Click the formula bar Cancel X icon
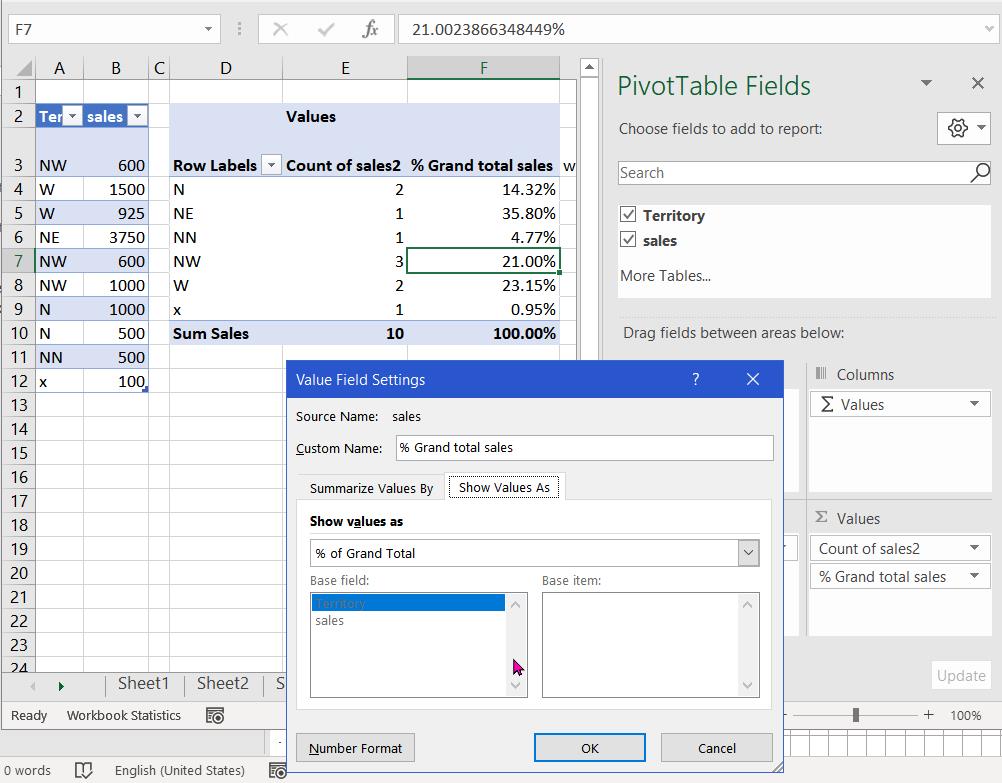Viewport: 1002px width, 783px height. (280, 29)
